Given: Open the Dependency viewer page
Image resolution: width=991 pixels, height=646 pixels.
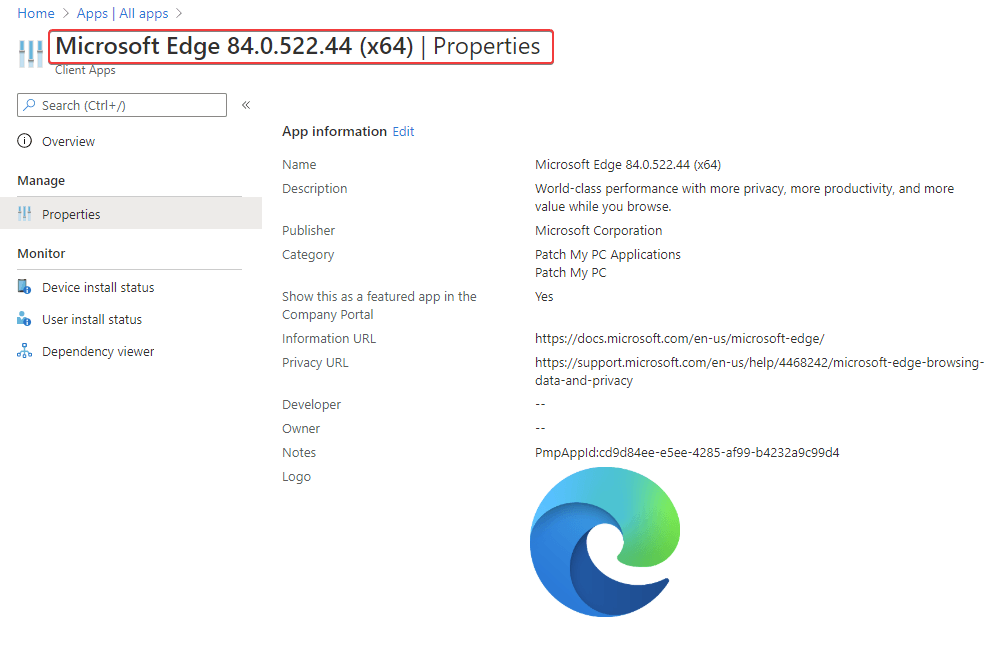Looking at the screenshot, I should coord(98,352).
